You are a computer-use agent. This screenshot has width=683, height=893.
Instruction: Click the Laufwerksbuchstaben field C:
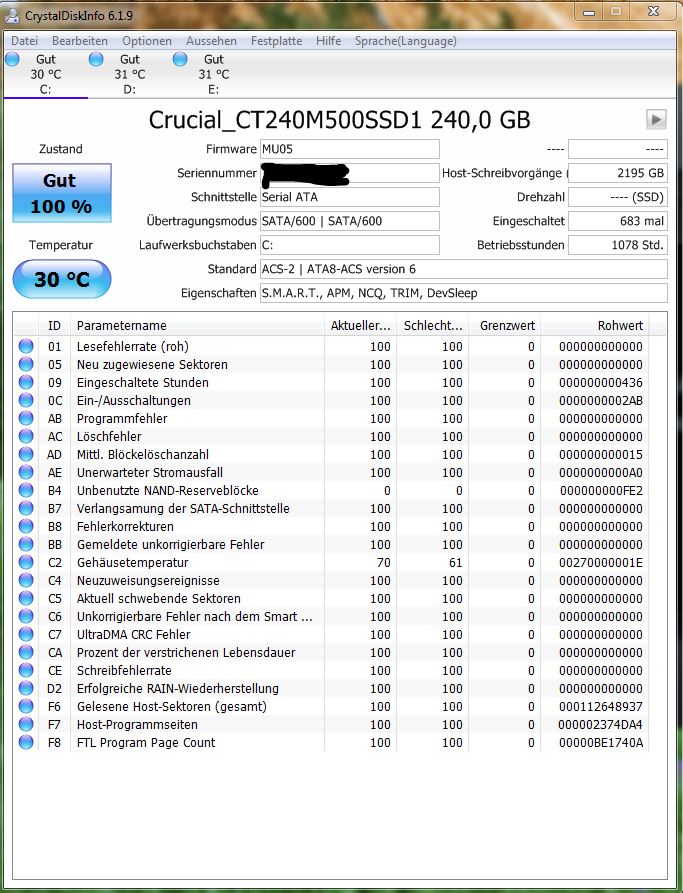350,245
